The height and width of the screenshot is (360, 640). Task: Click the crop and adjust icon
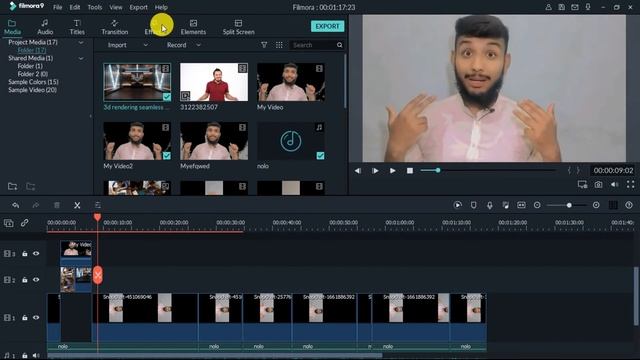(x=98, y=205)
